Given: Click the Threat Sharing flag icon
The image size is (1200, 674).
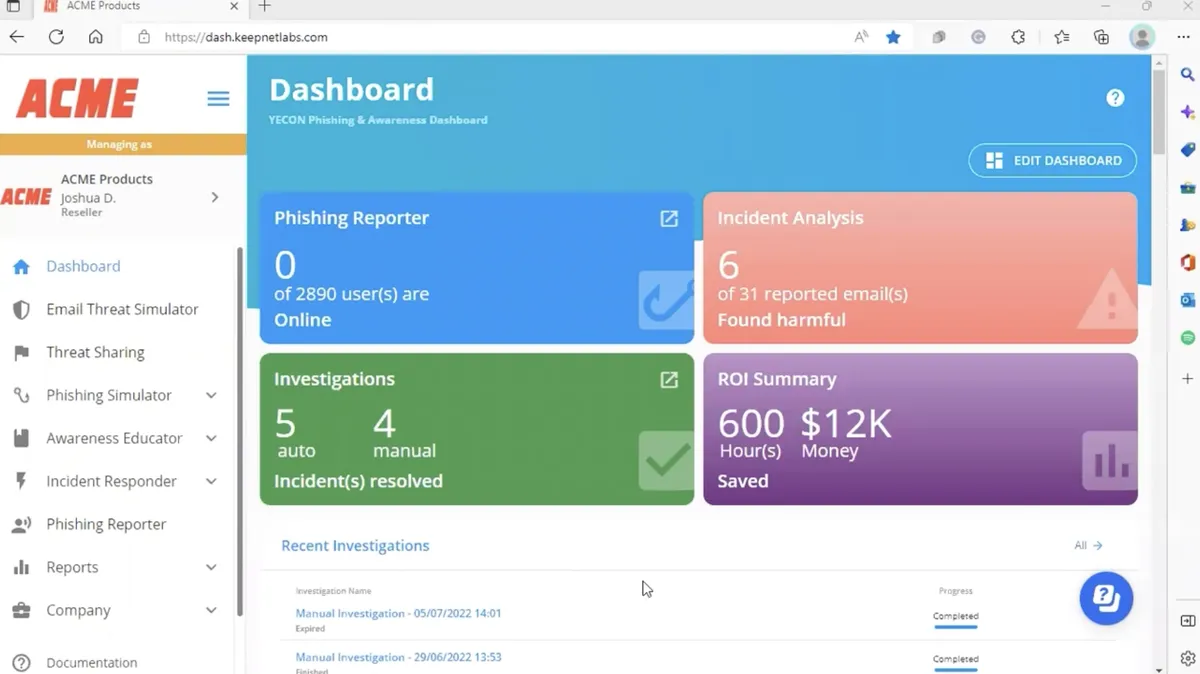Looking at the screenshot, I should (21, 353).
